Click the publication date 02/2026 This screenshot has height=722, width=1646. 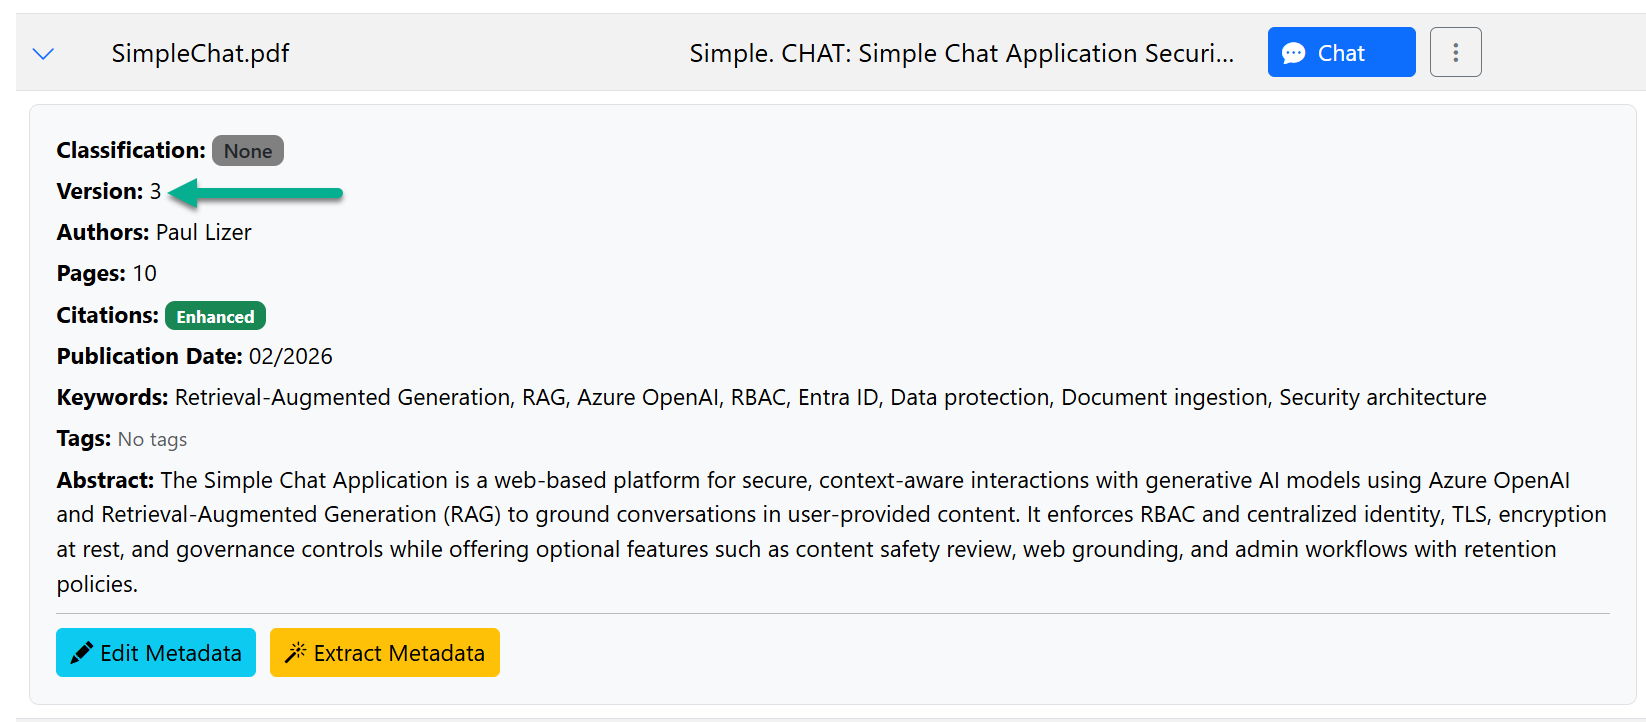[x=291, y=357]
